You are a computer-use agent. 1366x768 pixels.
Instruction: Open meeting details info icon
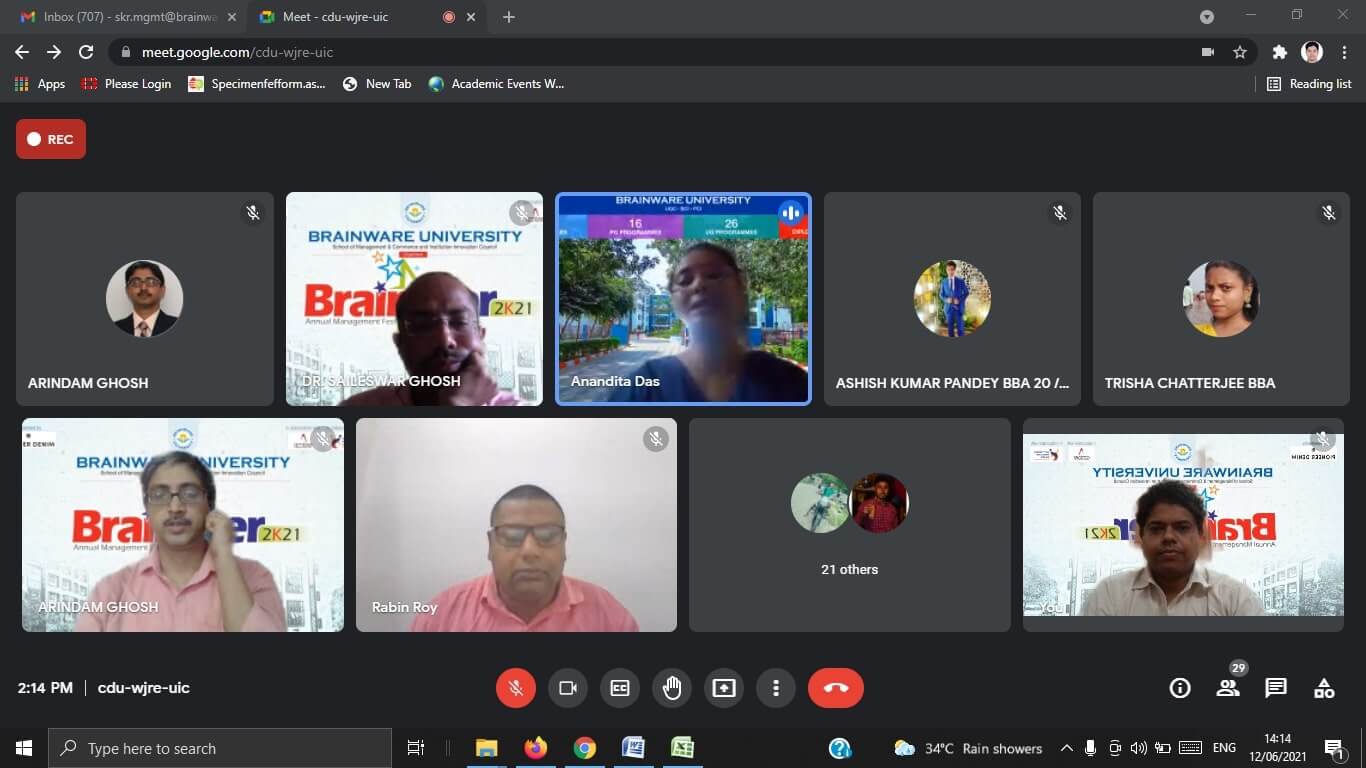(x=1180, y=688)
